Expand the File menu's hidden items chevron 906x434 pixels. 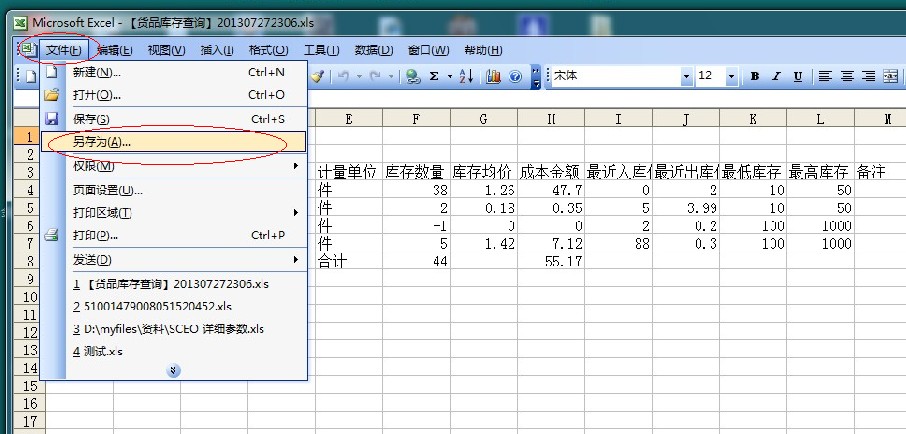click(174, 370)
